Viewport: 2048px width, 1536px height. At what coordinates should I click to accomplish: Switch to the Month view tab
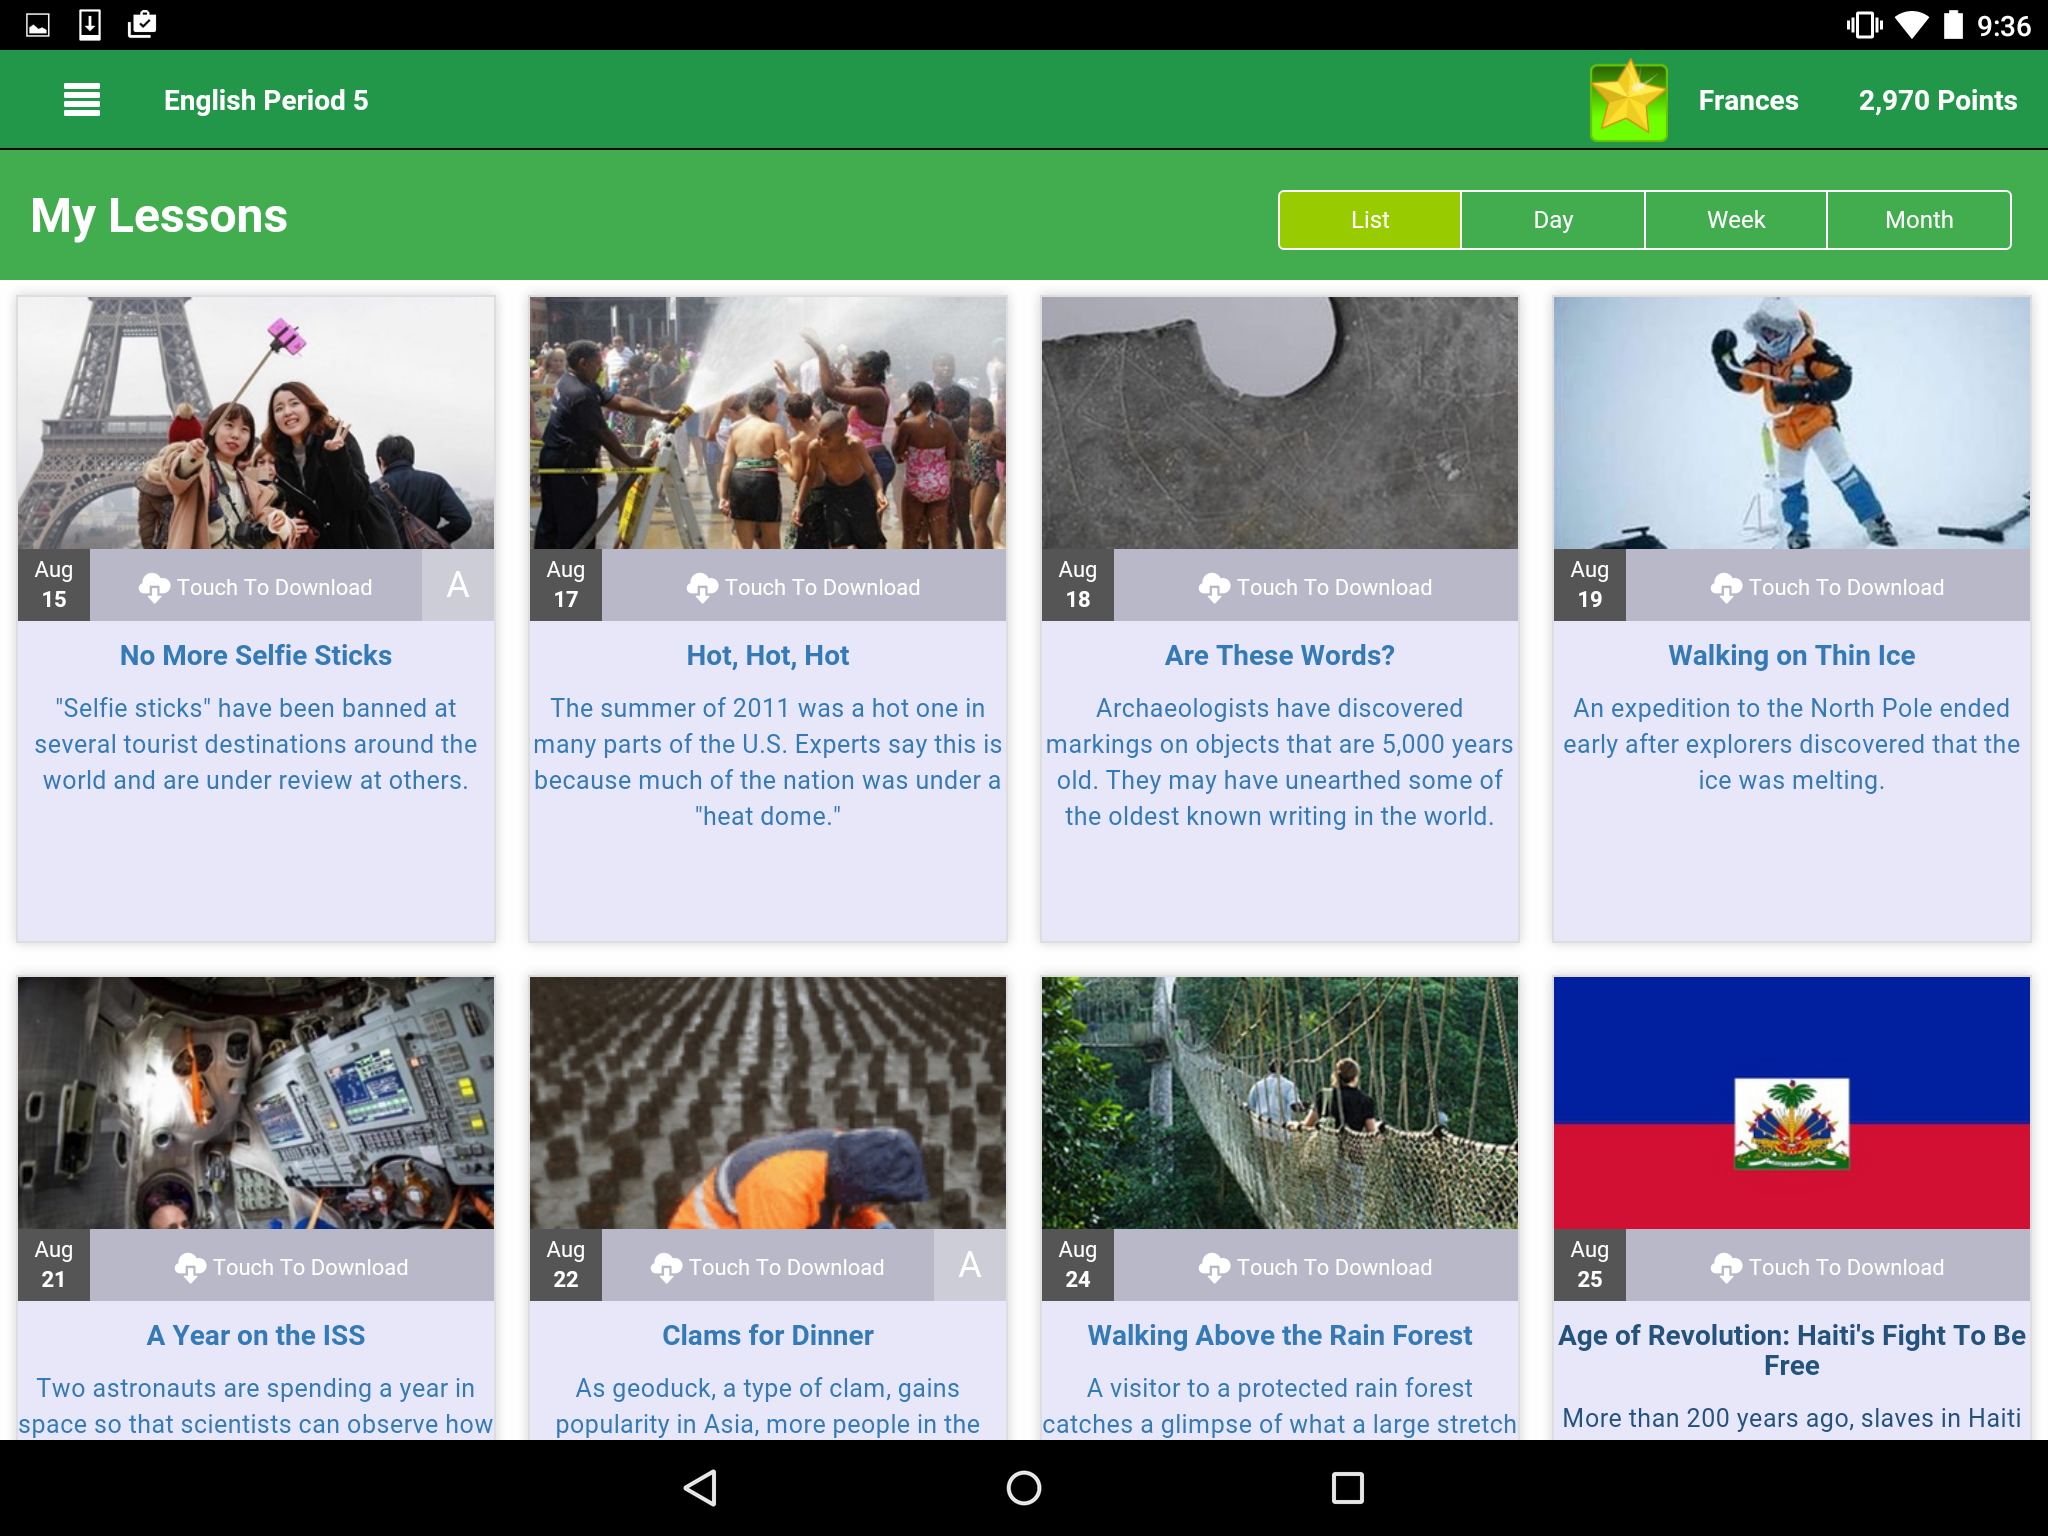(1919, 220)
